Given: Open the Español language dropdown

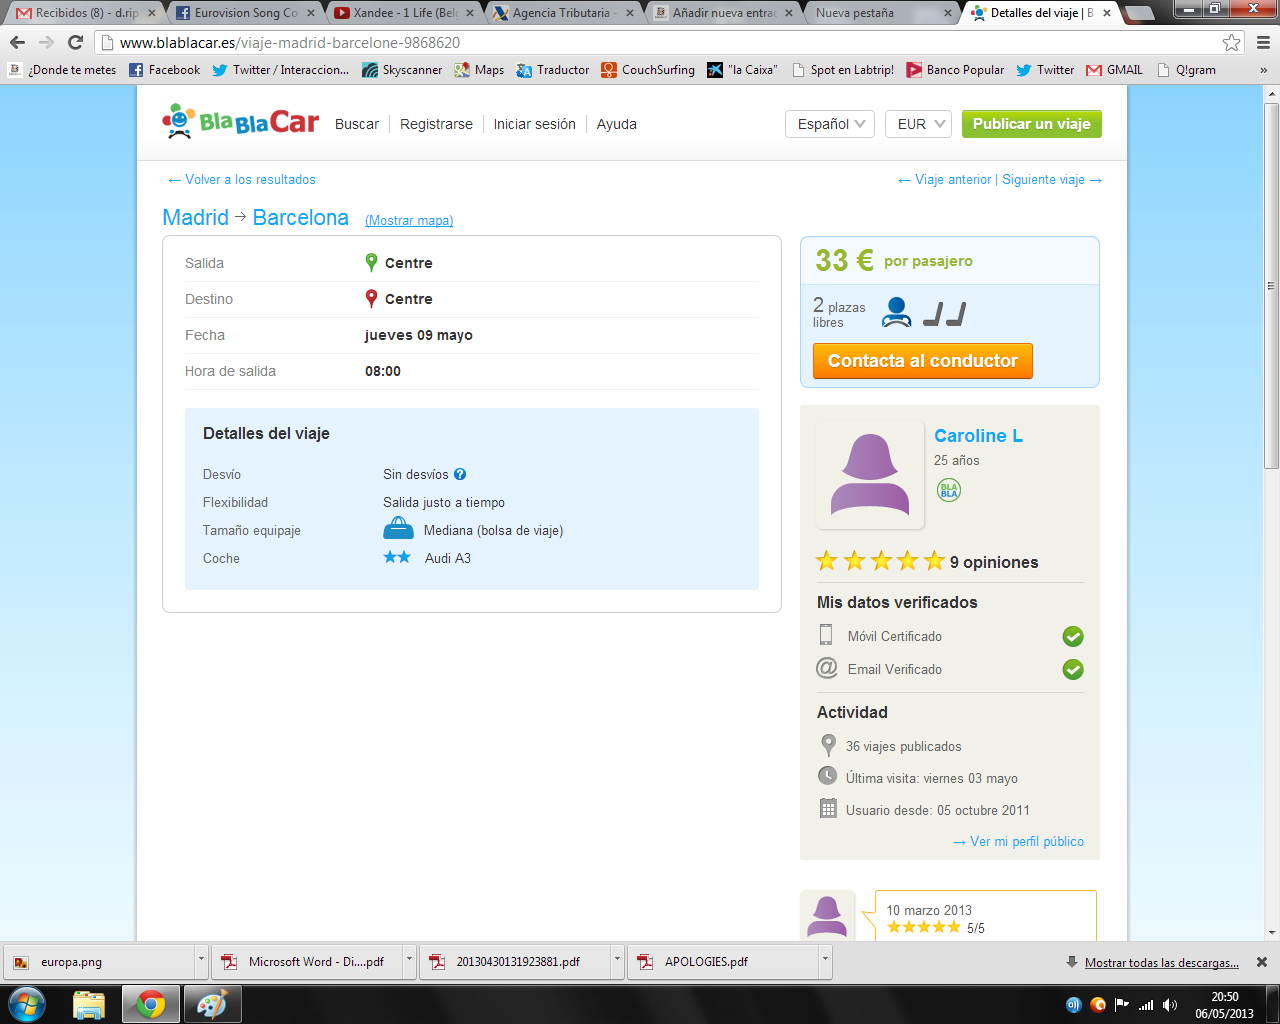Looking at the screenshot, I should tap(830, 124).
